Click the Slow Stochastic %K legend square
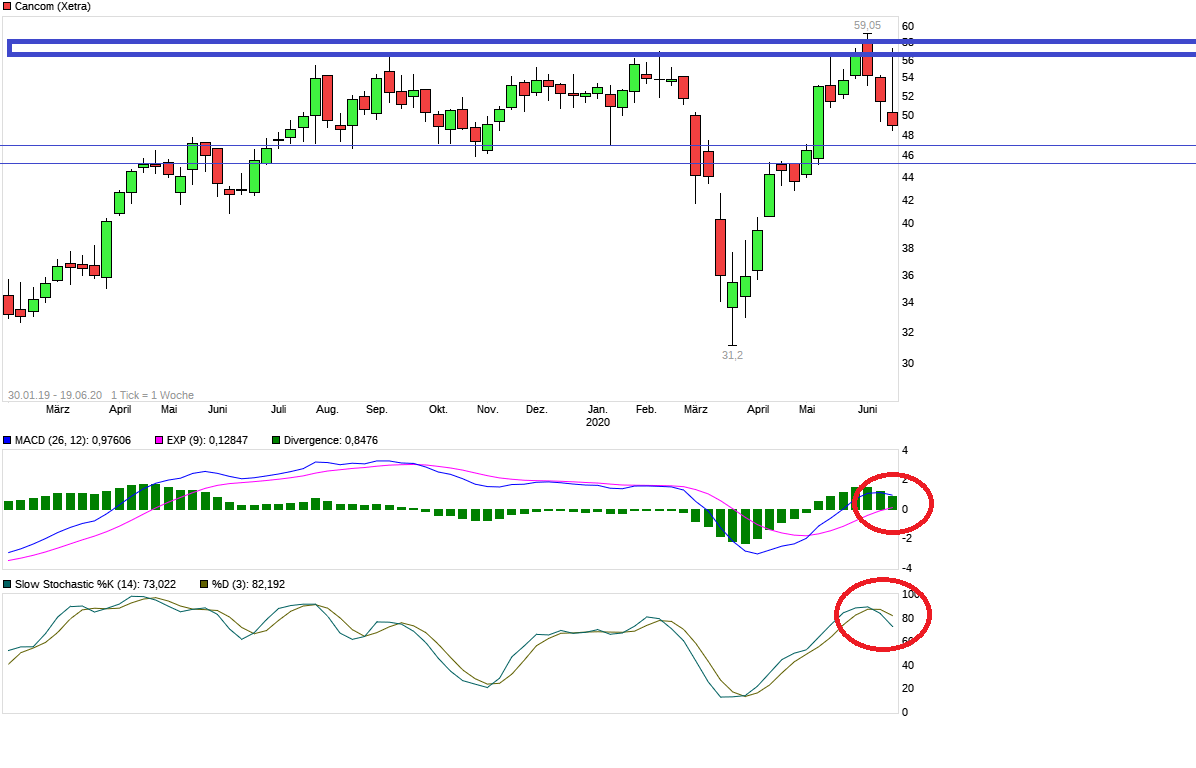1196x768 pixels. point(9,582)
